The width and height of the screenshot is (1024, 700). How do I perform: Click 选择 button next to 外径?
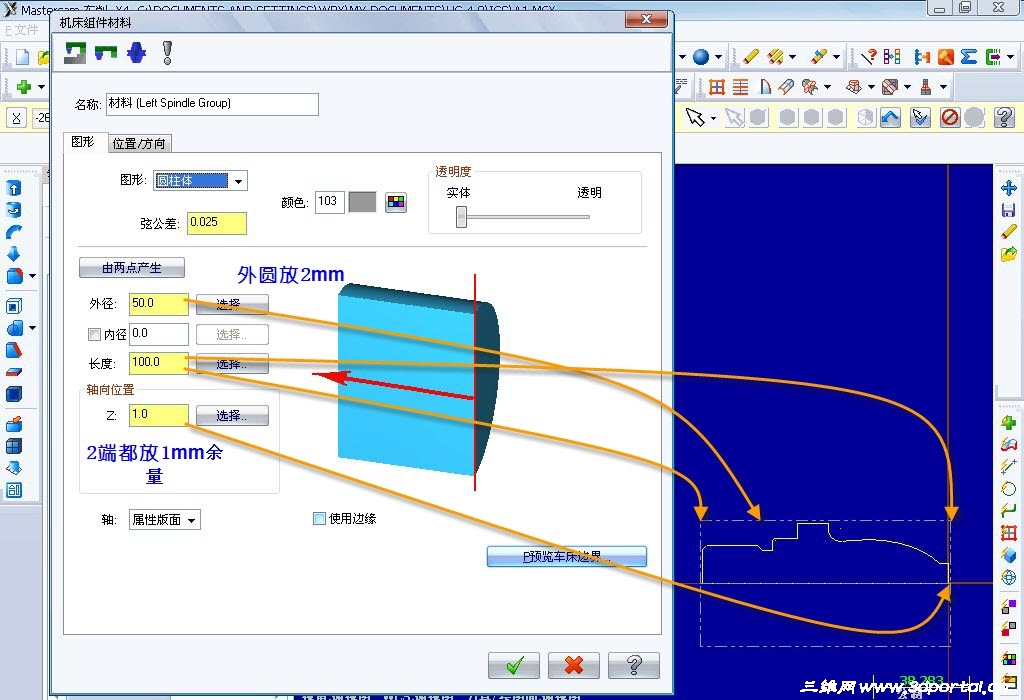(232, 304)
